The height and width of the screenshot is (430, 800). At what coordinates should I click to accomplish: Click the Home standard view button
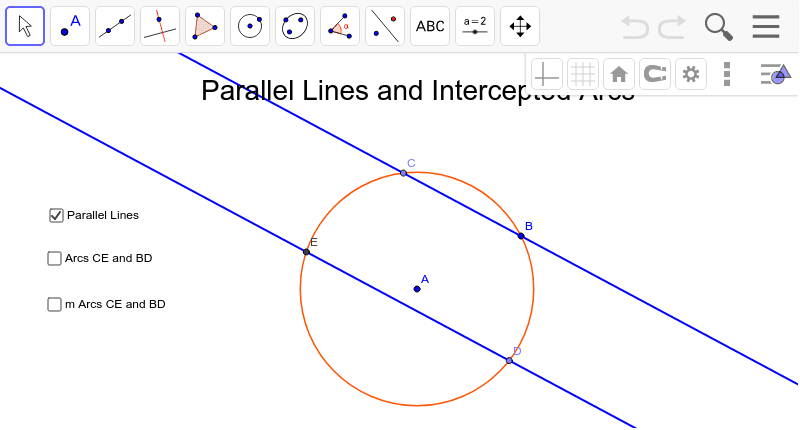[619, 74]
